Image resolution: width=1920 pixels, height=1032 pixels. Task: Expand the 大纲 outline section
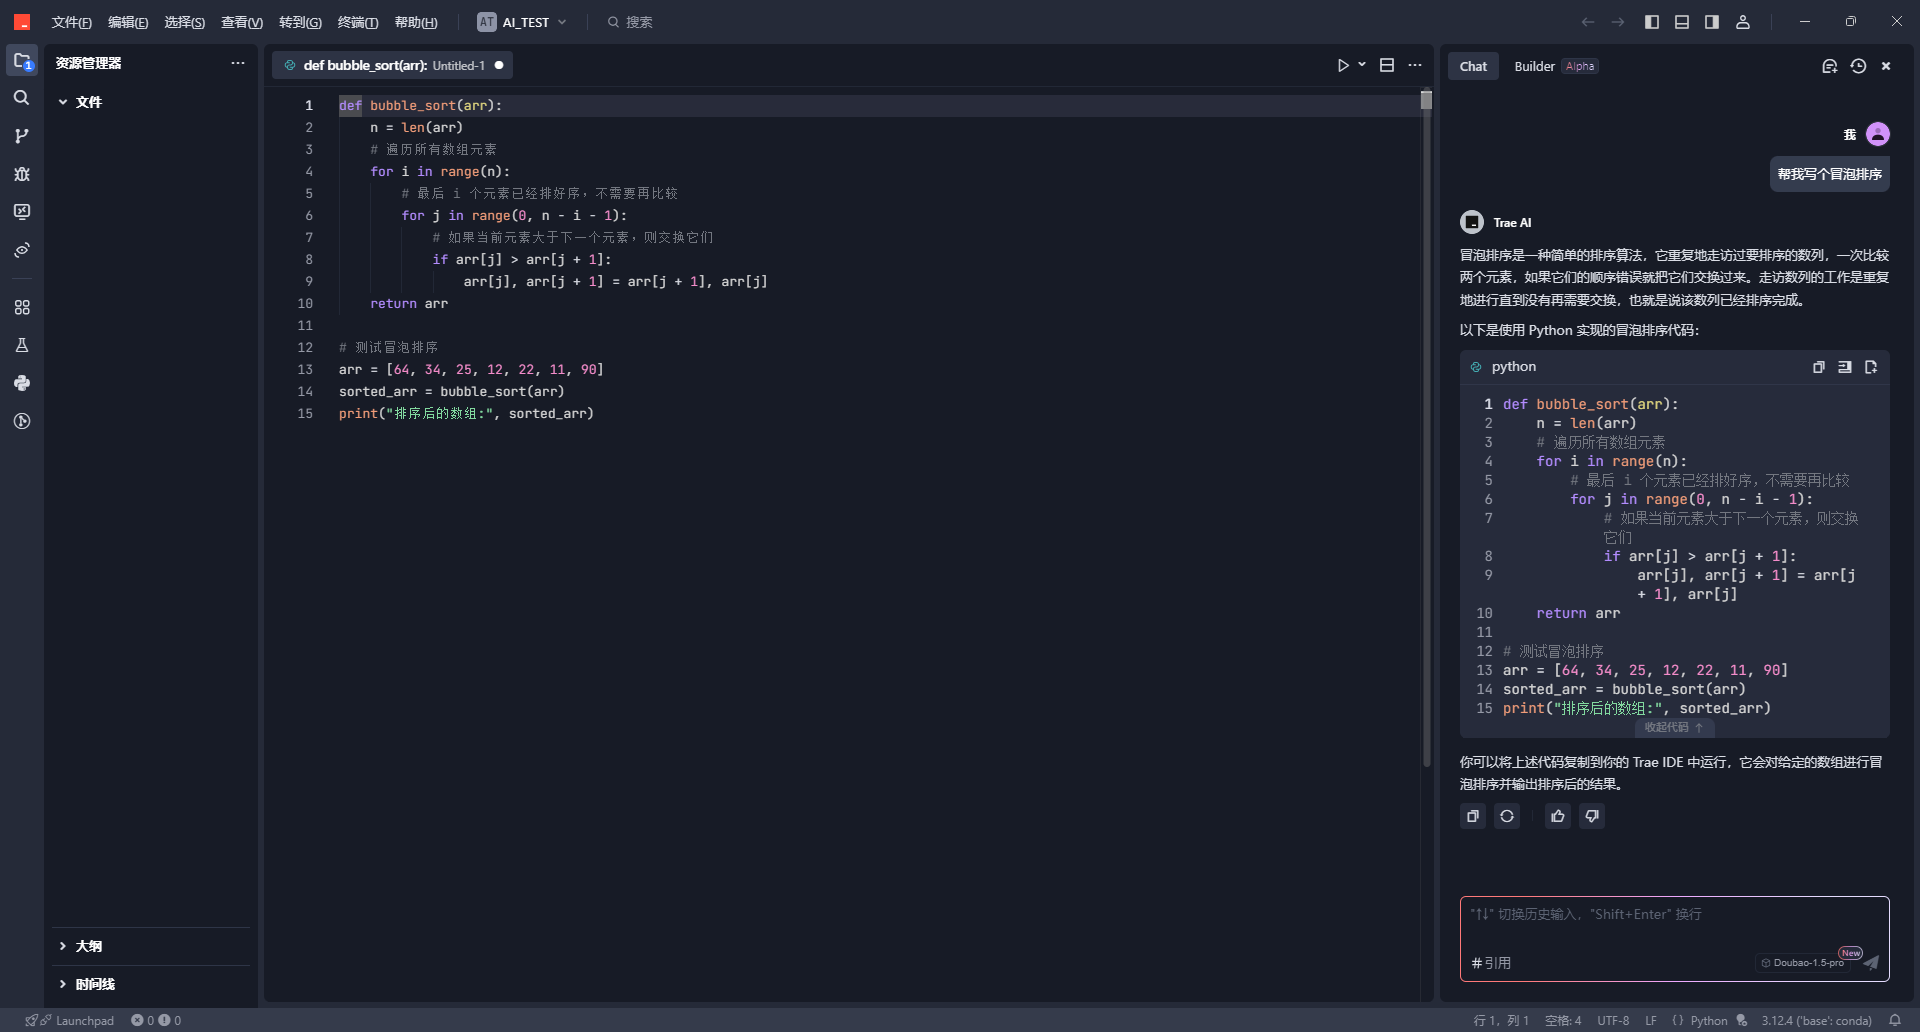pyautogui.click(x=88, y=946)
